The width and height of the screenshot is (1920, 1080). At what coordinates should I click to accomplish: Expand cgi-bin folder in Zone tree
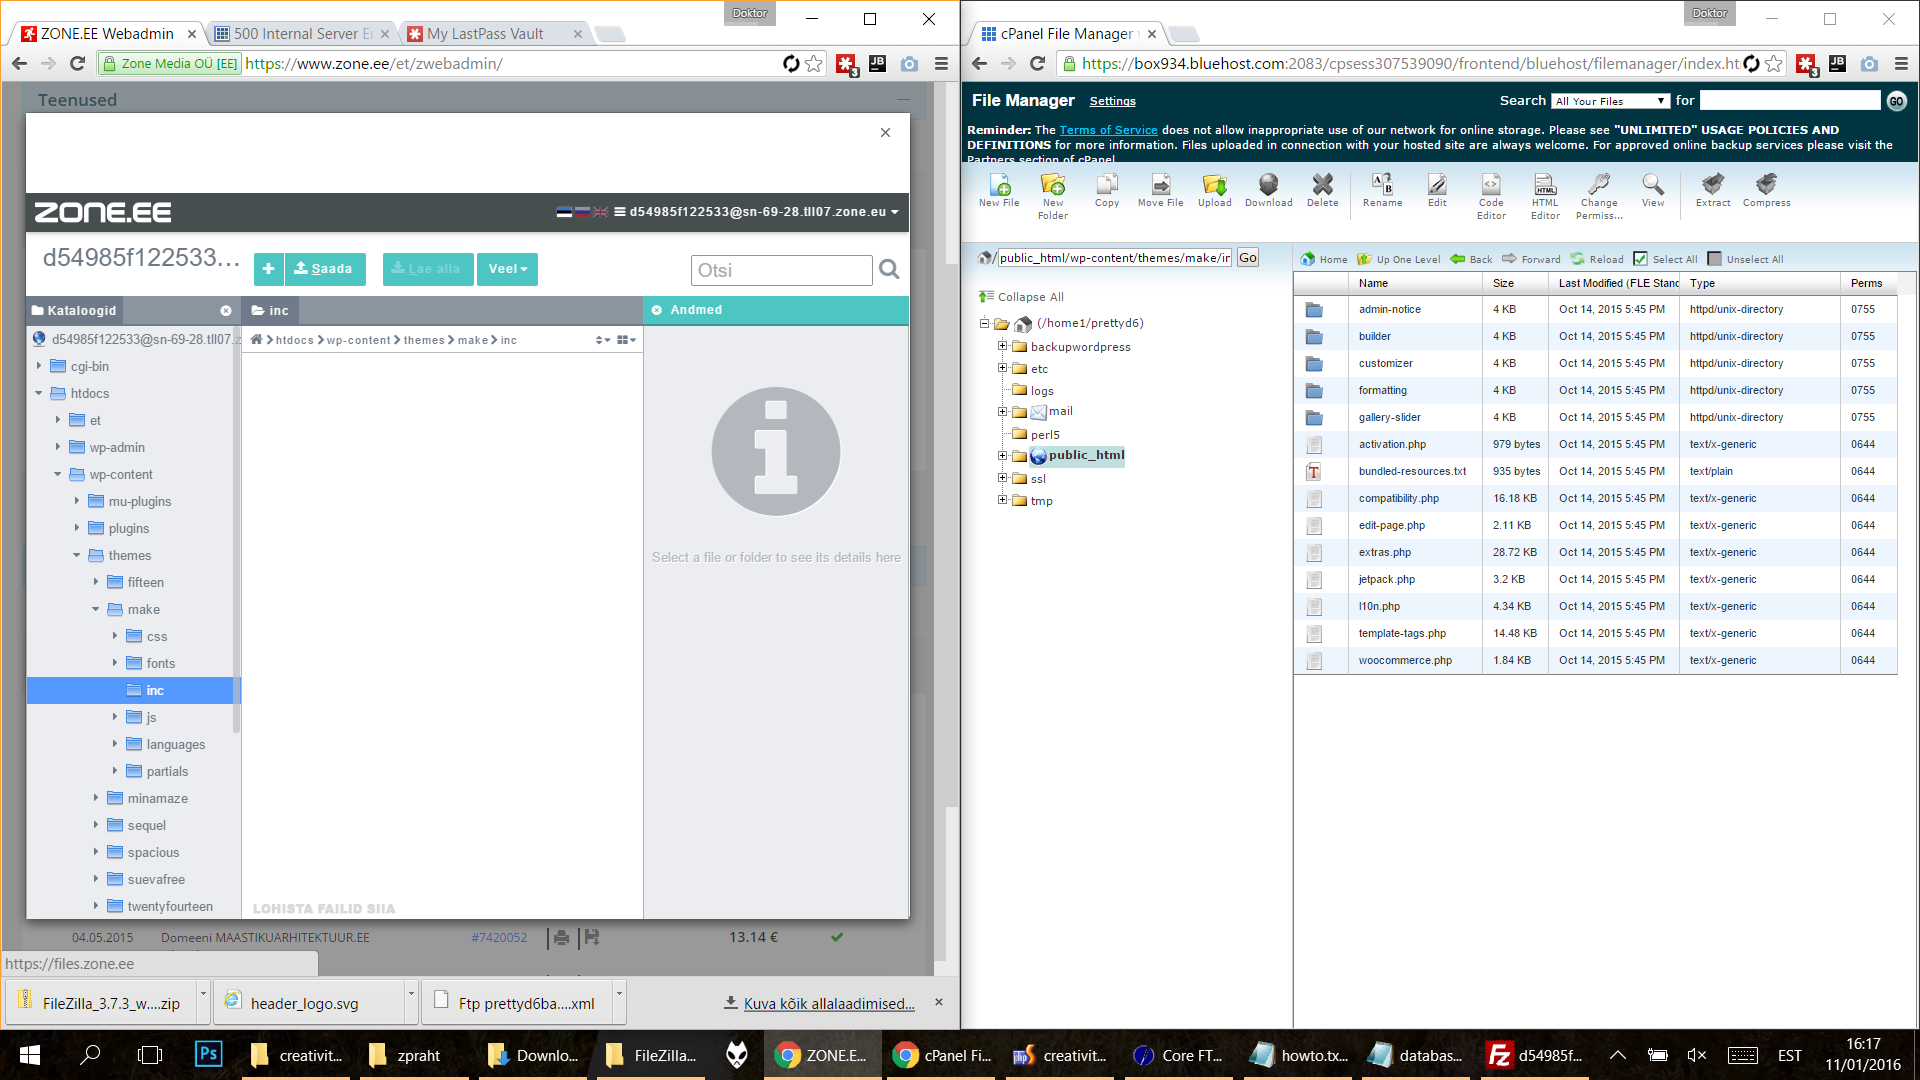(39, 366)
